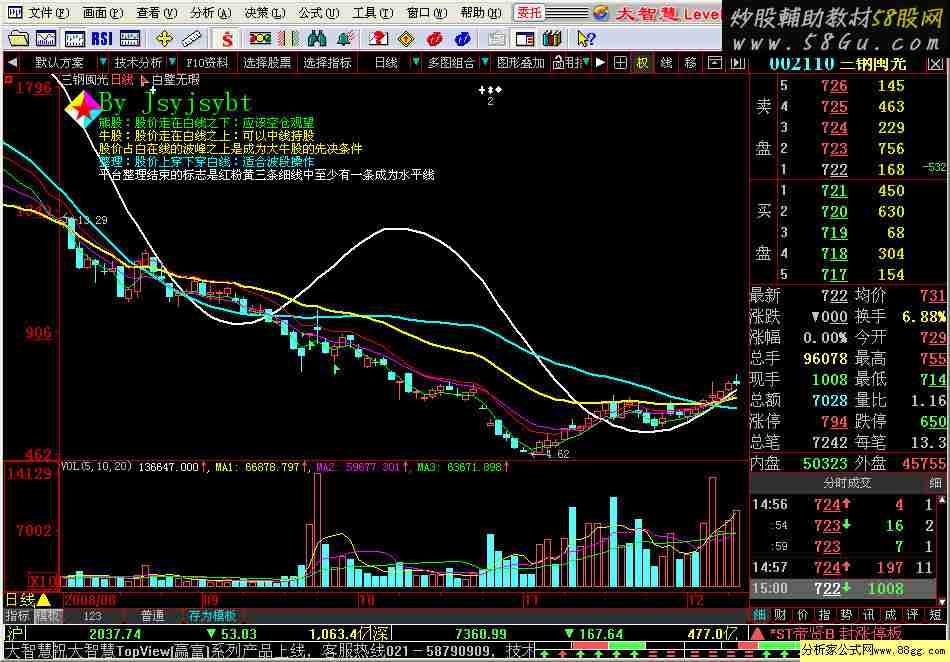Expand the 默认方案 dropdown arrow
This screenshot has height=662, width=950.
coord(102,62)
